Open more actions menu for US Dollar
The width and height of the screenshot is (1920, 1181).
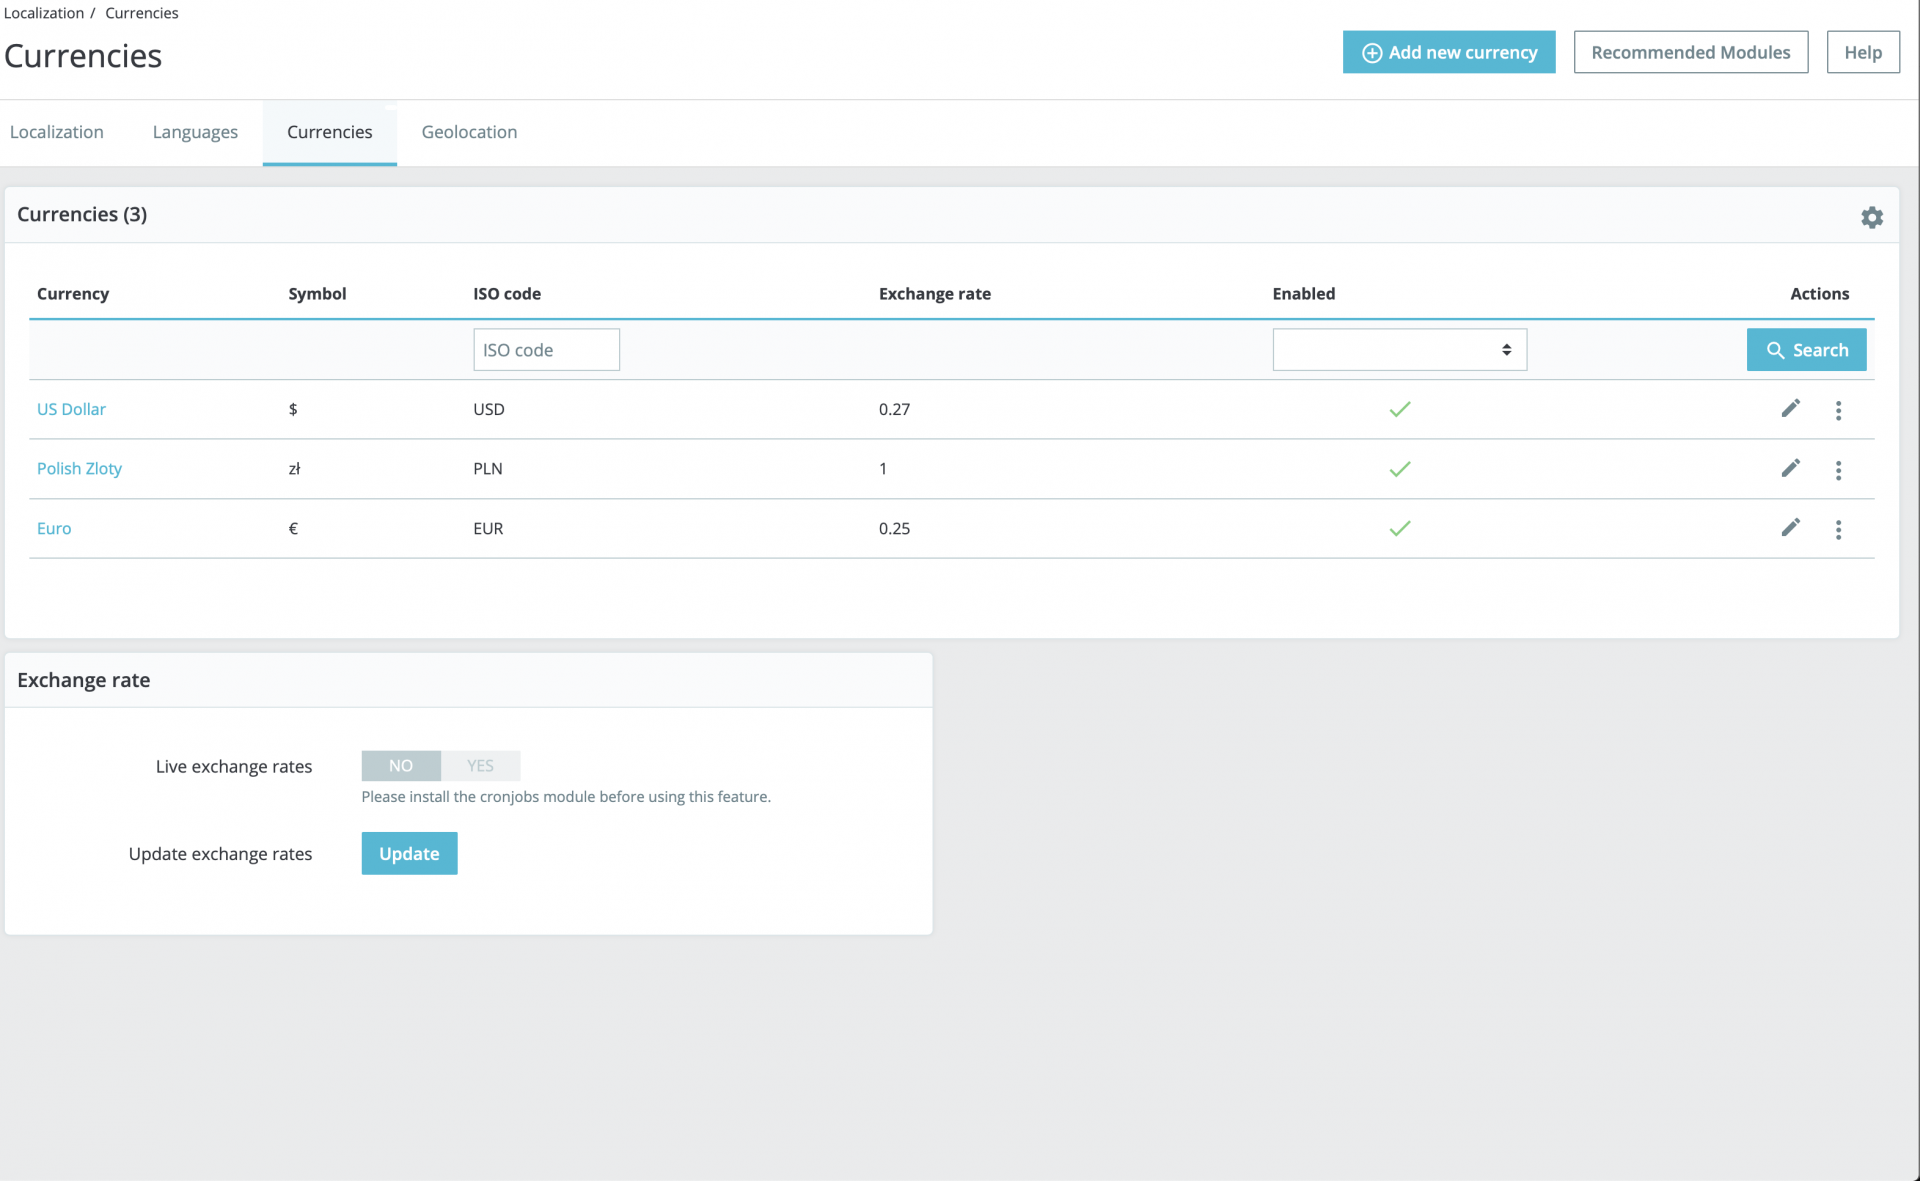click(1838, 410)
